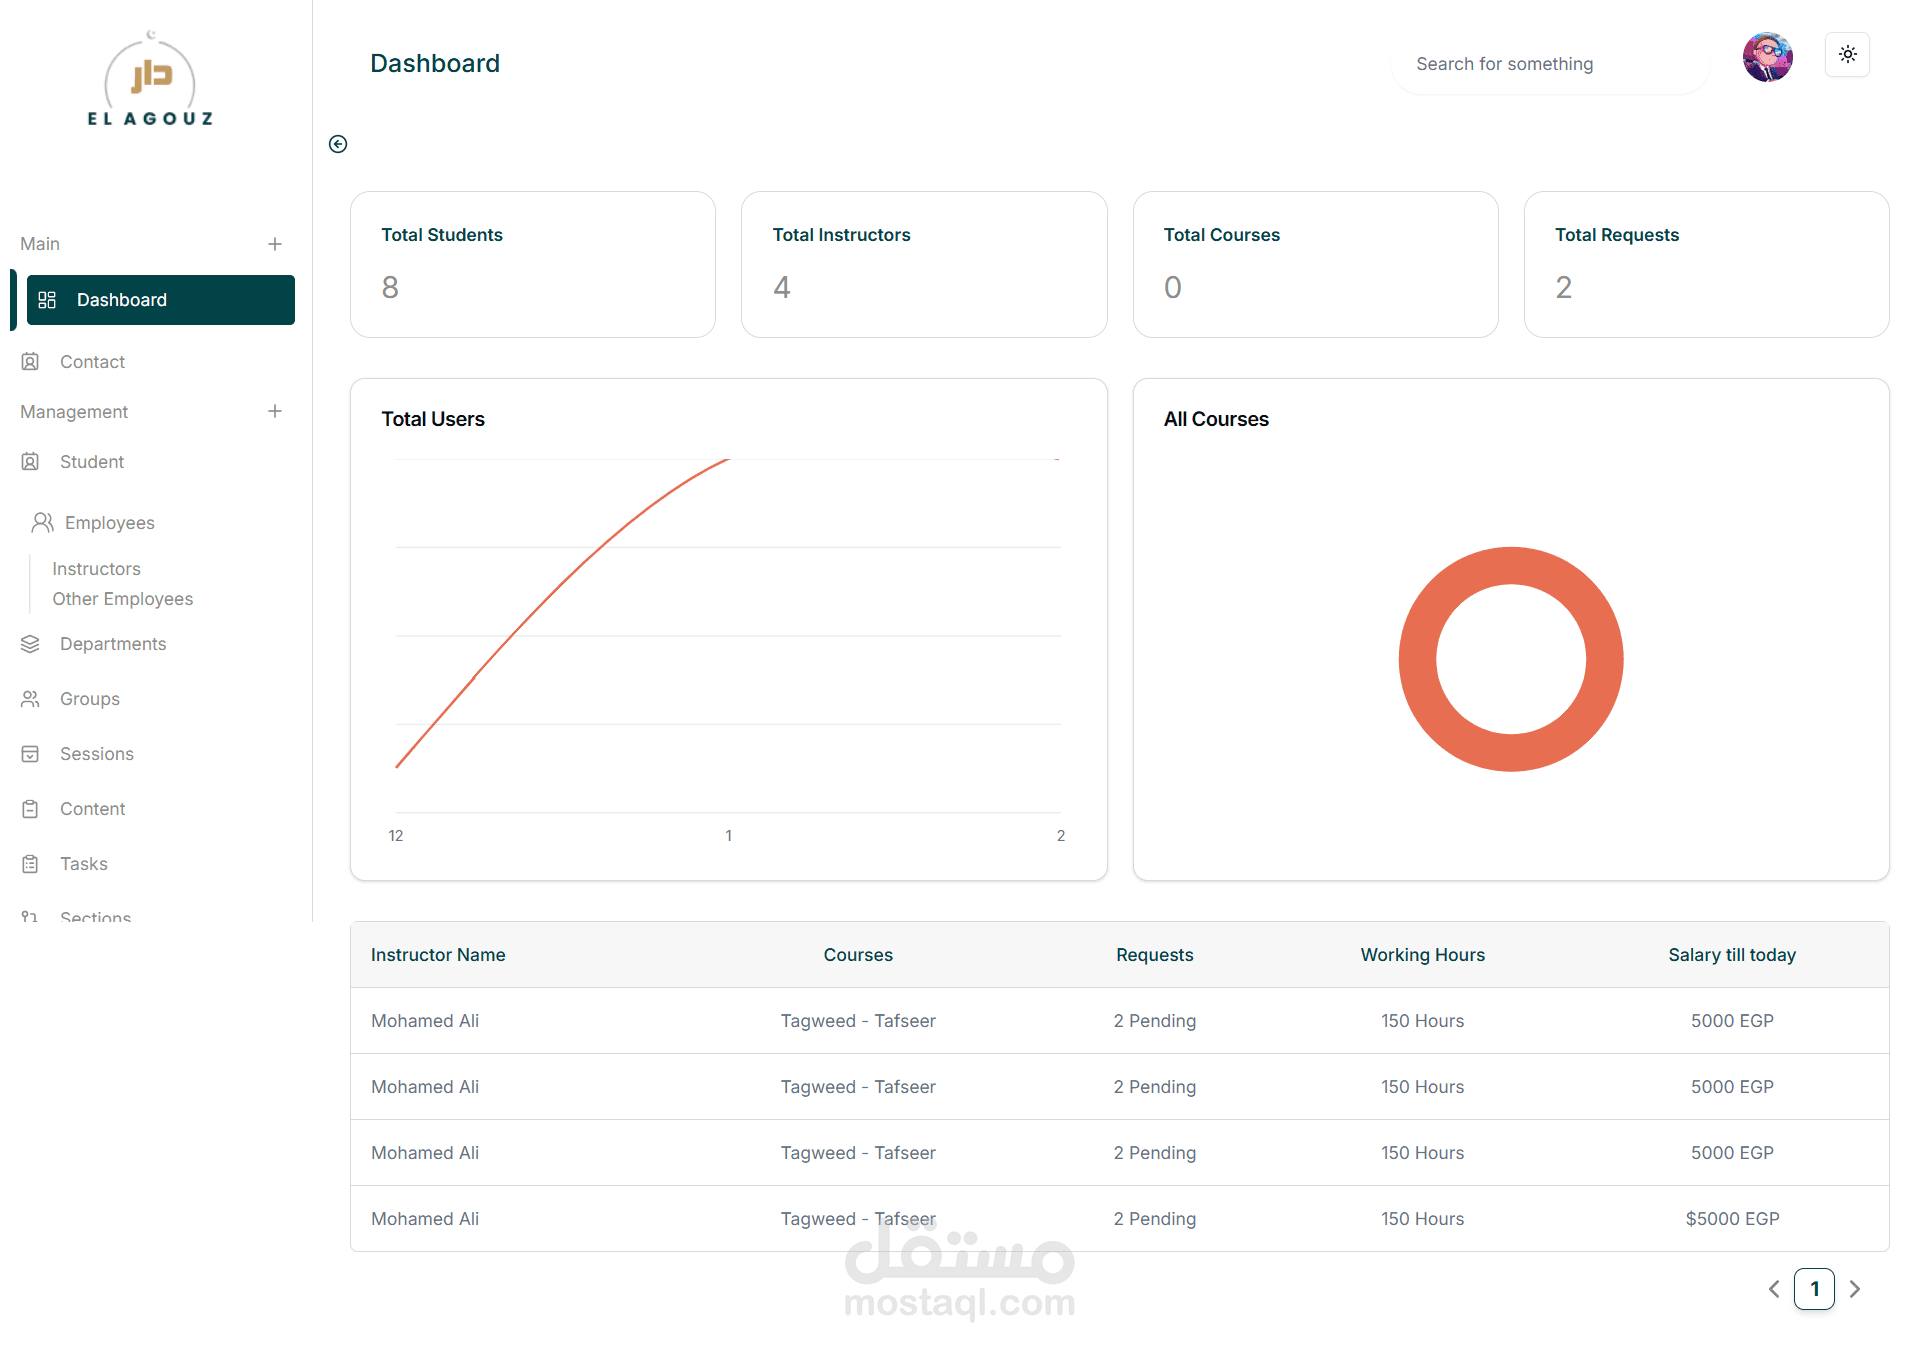Toggle light/dark theme sun button

click(x=1847, y=55)
